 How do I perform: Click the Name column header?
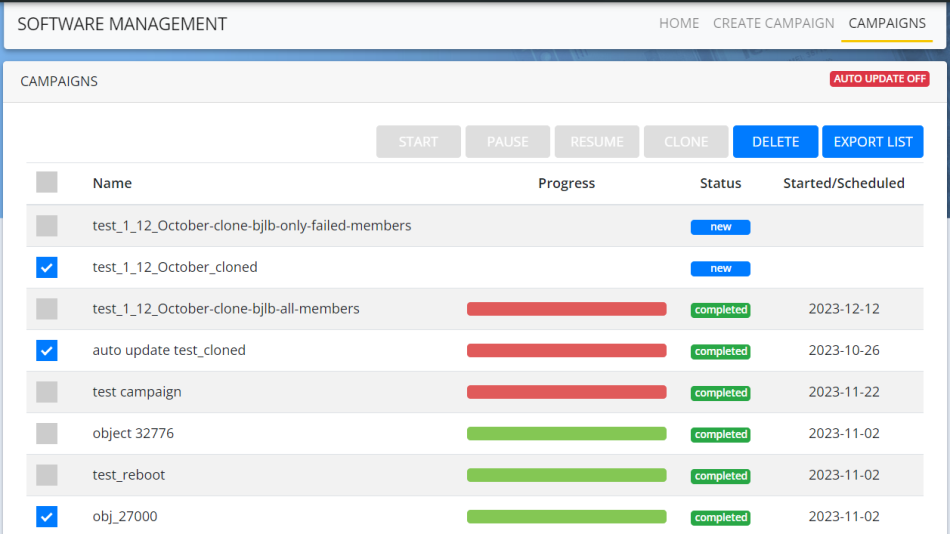112,183
